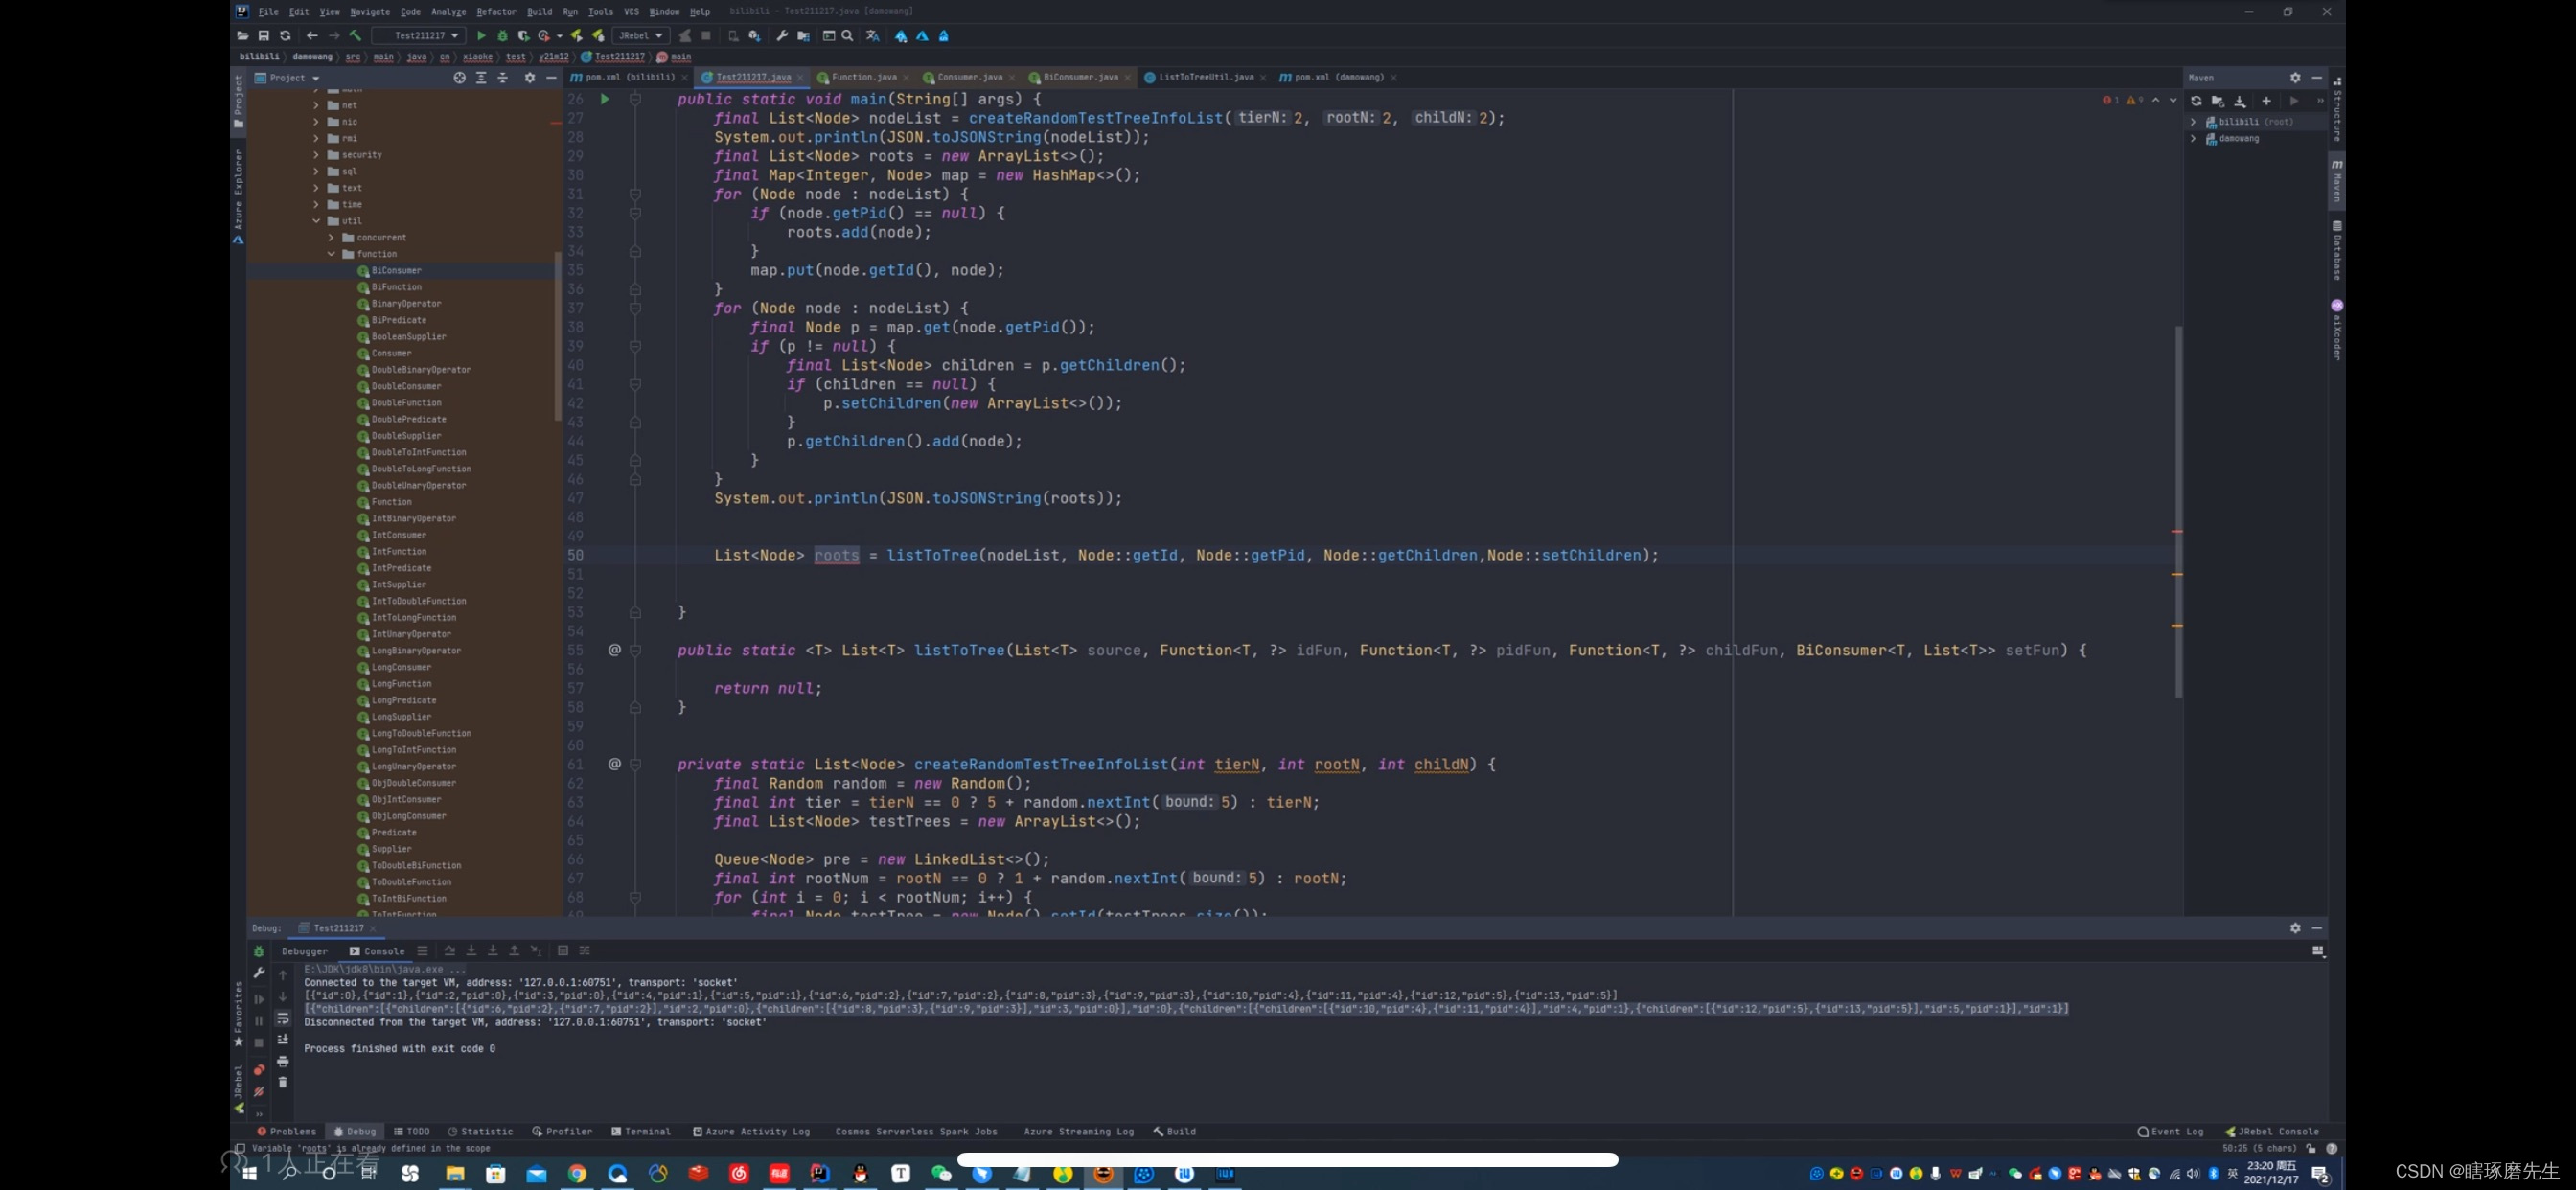Click the Translate icon in the toolbar
Image resolution: width=2576 pixels, height=1190 pixels.
(872, 36)
